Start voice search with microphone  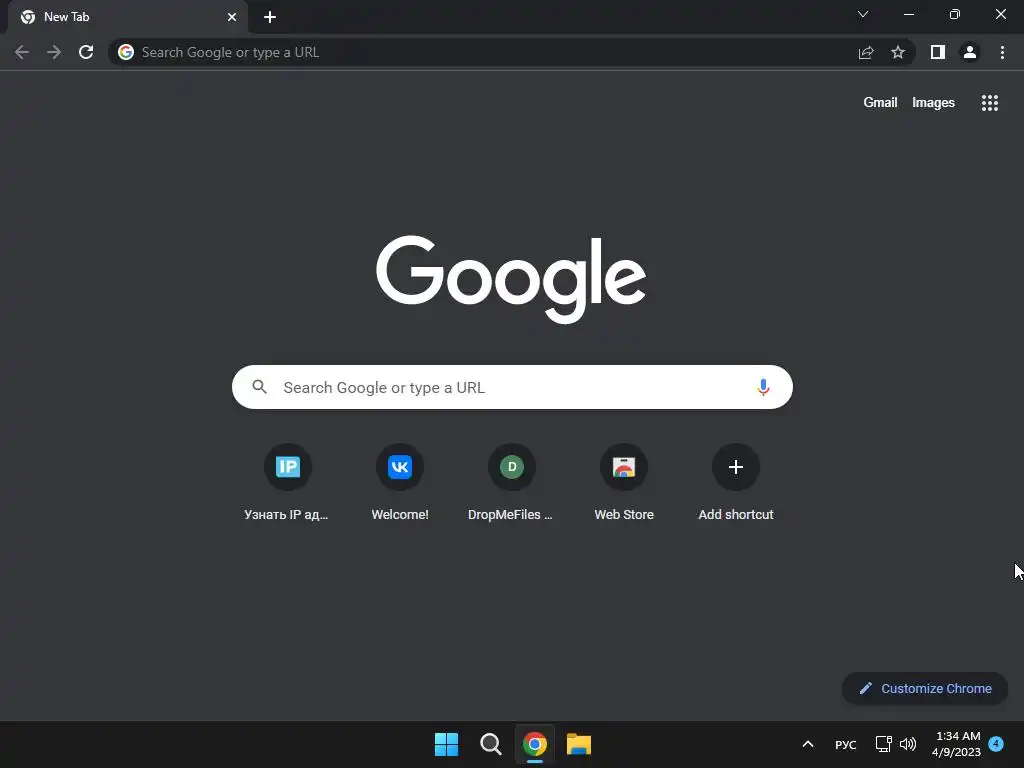coord(763,387)
